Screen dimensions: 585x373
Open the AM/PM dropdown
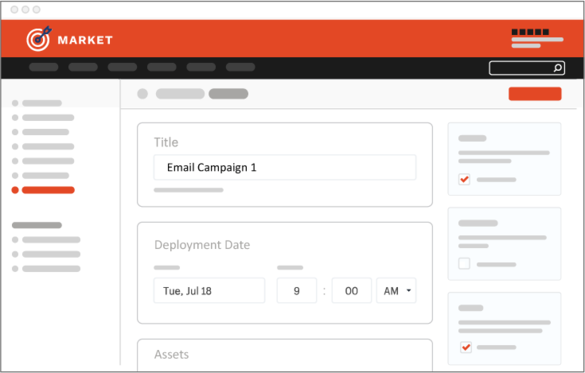coord(396,291)
